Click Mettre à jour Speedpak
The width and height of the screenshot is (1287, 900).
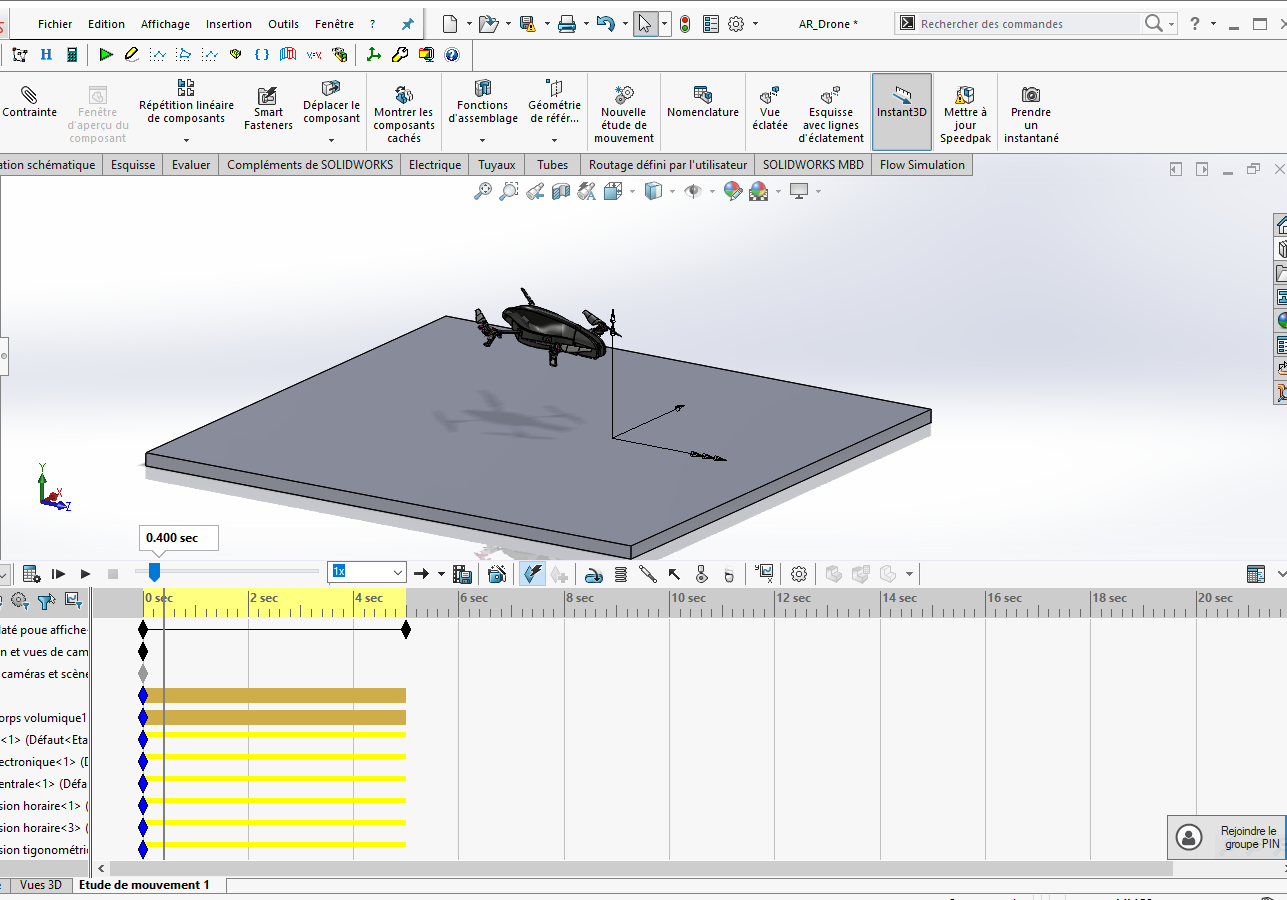[x=965, y=114]
